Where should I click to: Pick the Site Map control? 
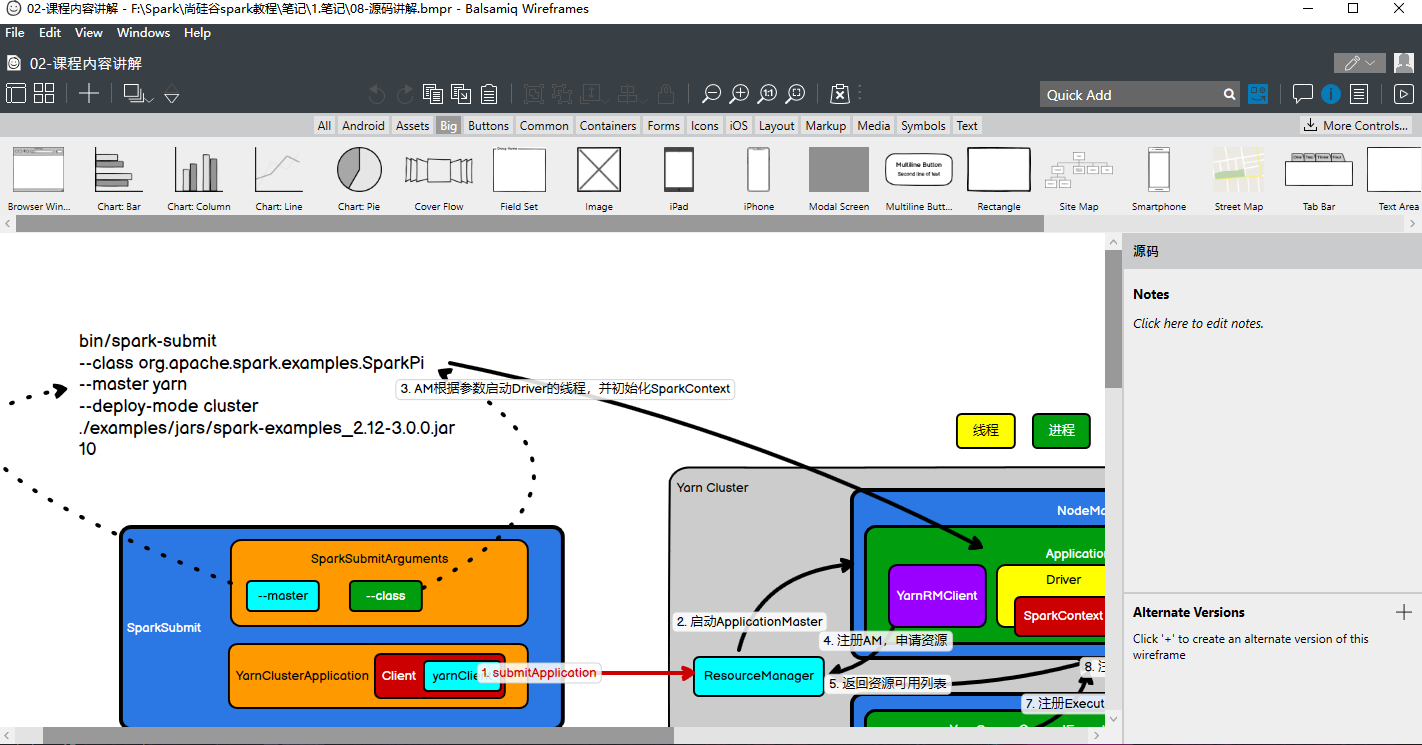coord(1079,178)
